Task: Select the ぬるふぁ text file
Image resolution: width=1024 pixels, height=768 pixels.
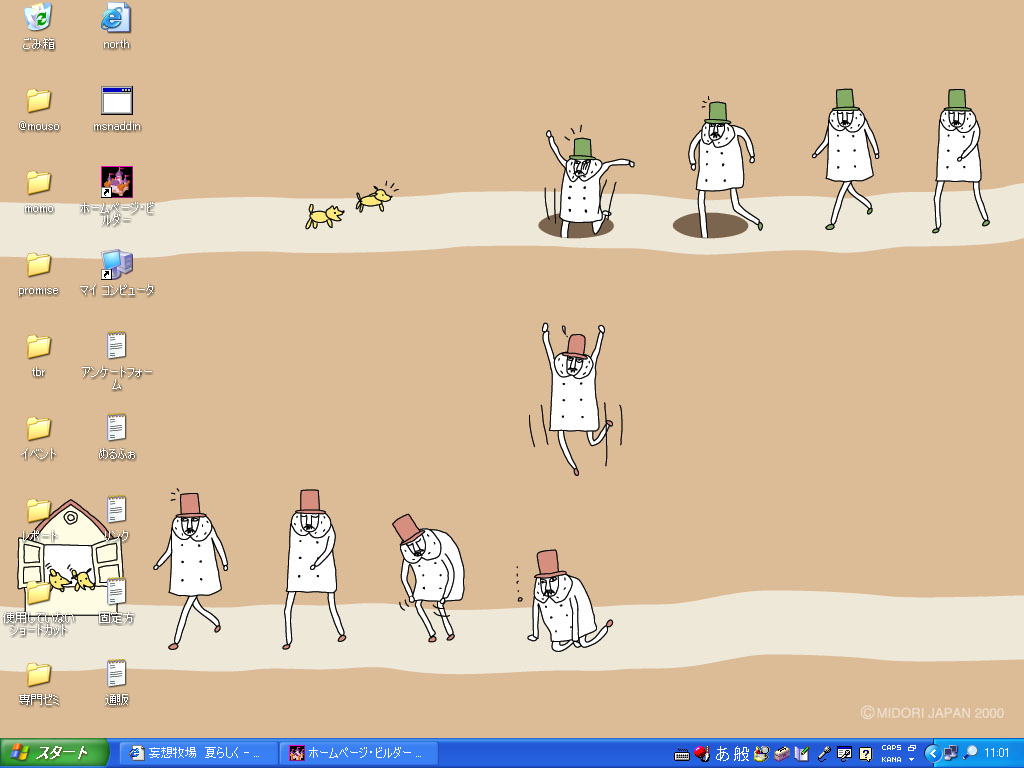Action: pyautogui.click(x=117, y=438)
